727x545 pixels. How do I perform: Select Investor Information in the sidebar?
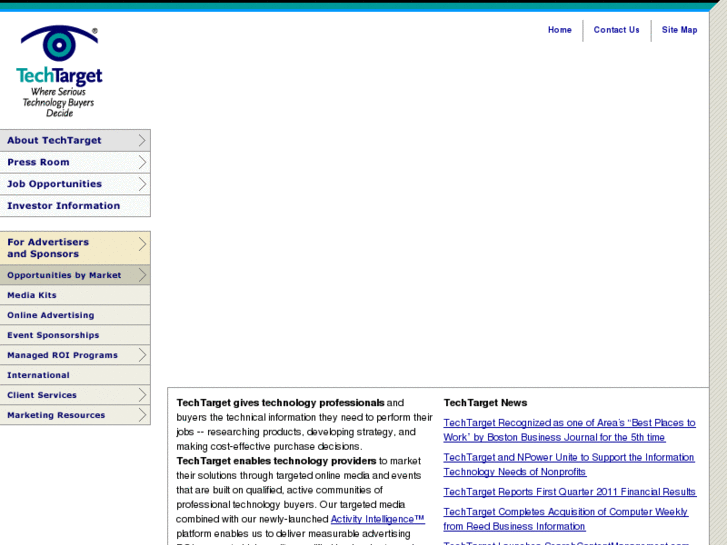[75, 205]
